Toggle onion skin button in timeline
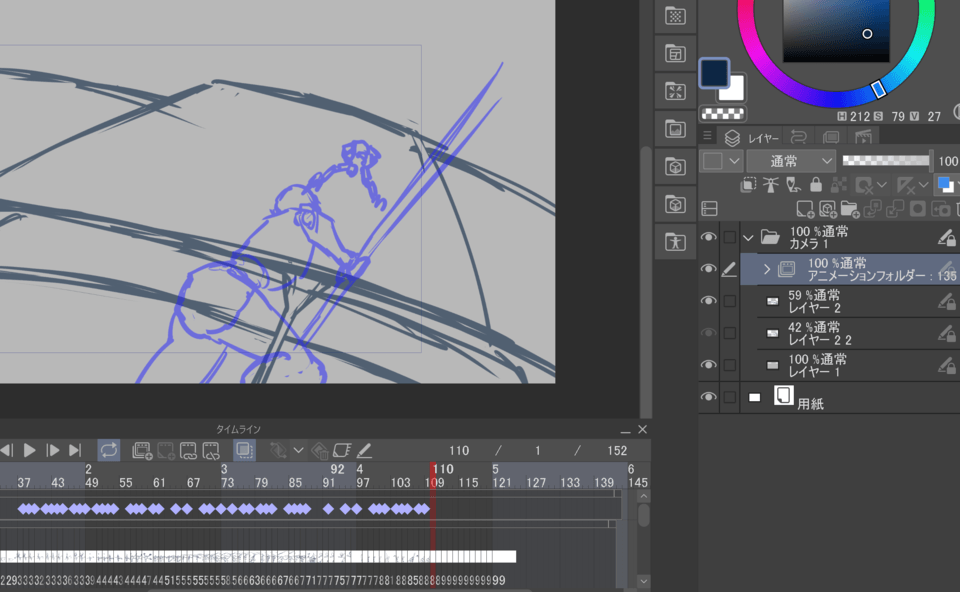Image resolution: width=960 pixels, height=592 pixels. click(x=244, y=451)
